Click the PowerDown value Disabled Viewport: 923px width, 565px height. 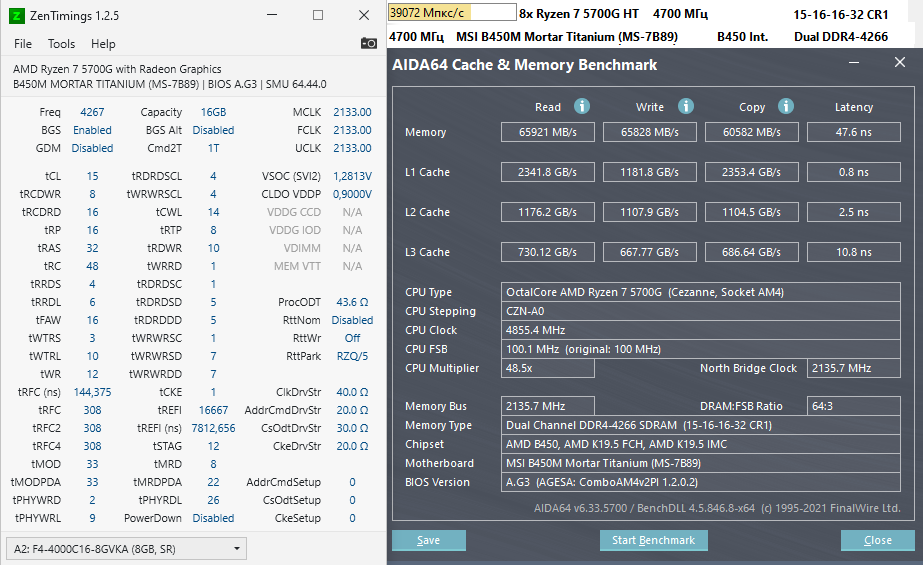click(x=213, y=518)
